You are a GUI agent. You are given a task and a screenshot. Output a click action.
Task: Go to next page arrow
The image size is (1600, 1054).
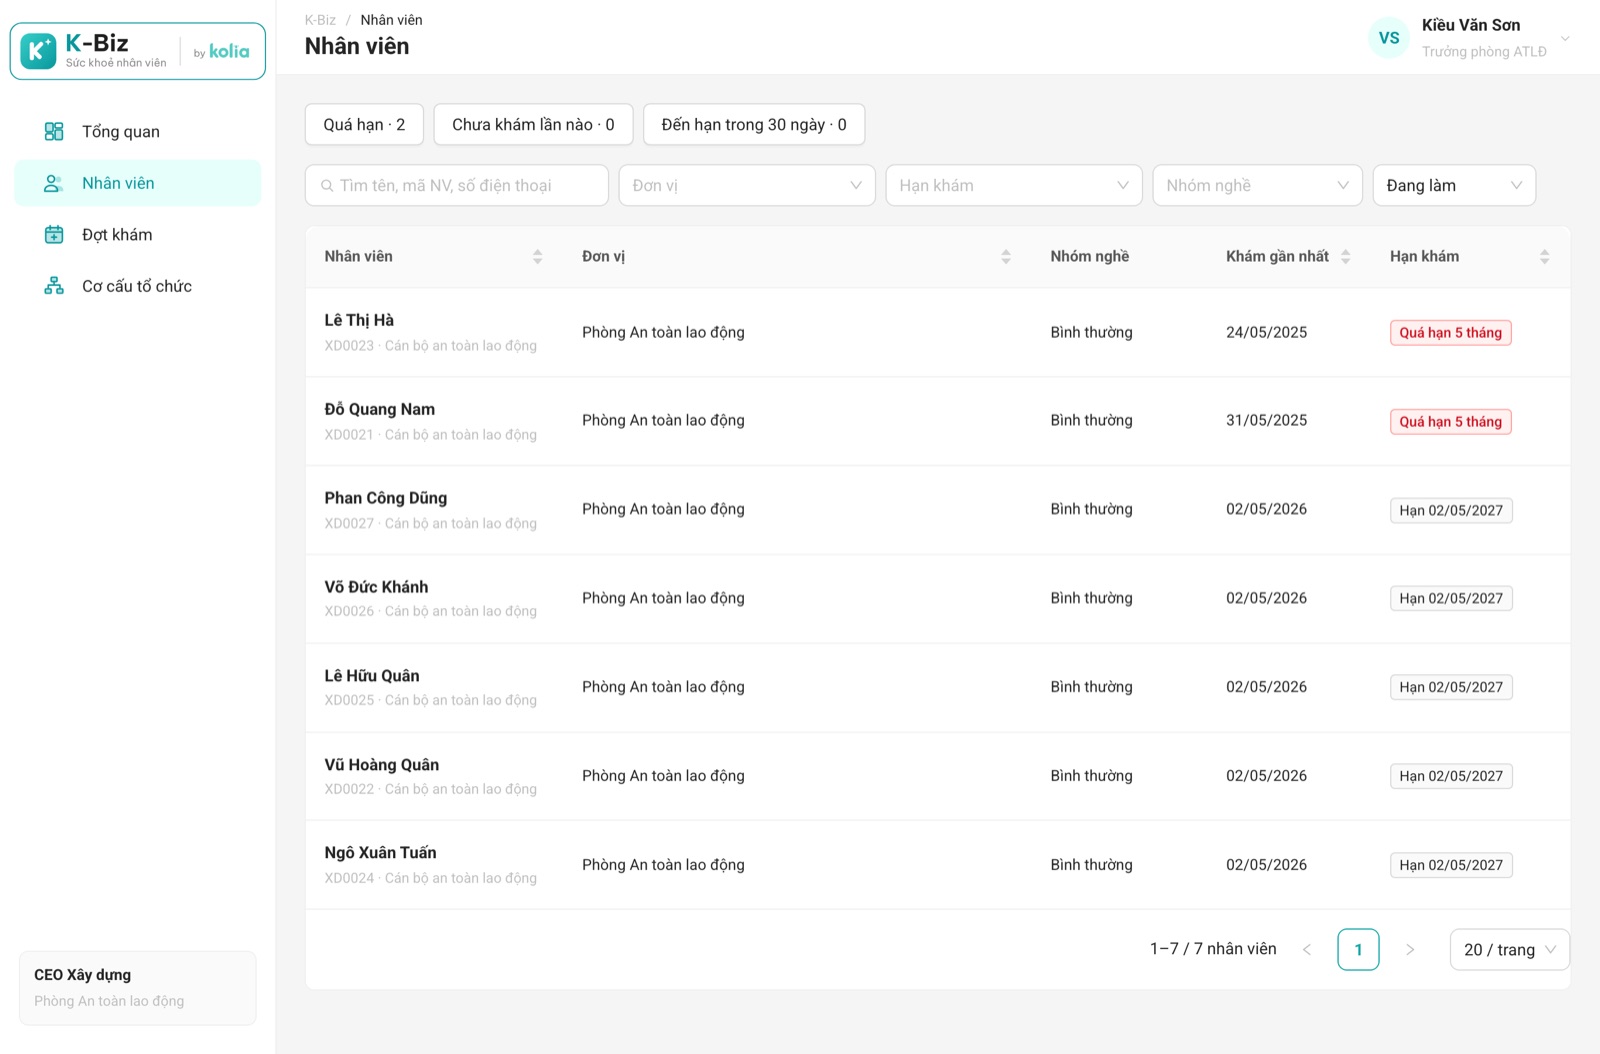tap(1410, 950)
